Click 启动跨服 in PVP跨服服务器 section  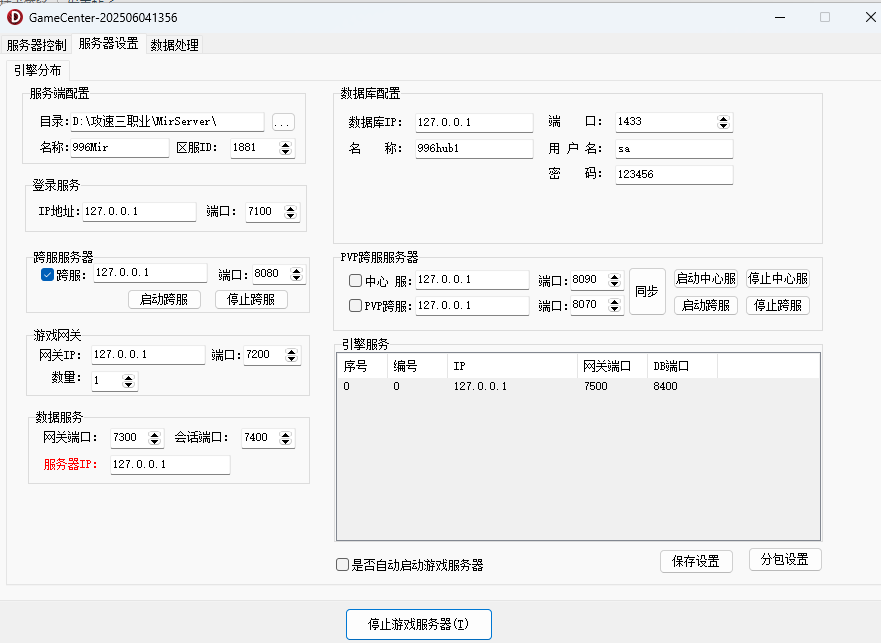(x=706, y=306)
